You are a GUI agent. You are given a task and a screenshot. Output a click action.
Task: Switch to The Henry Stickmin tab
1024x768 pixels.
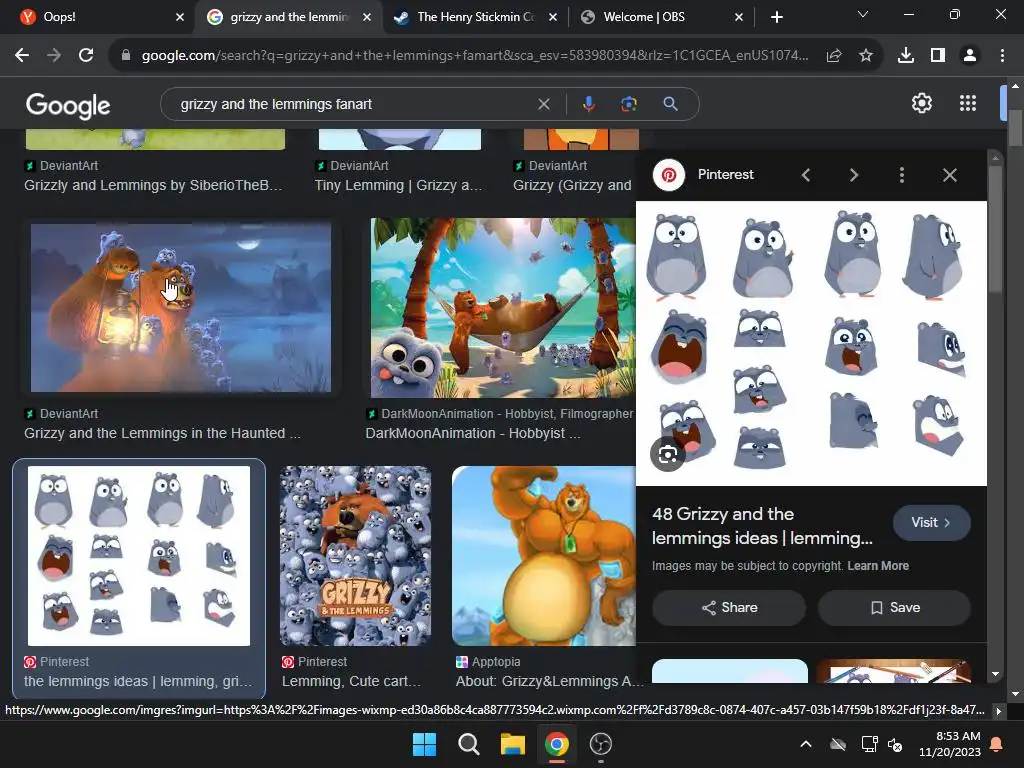475,17
